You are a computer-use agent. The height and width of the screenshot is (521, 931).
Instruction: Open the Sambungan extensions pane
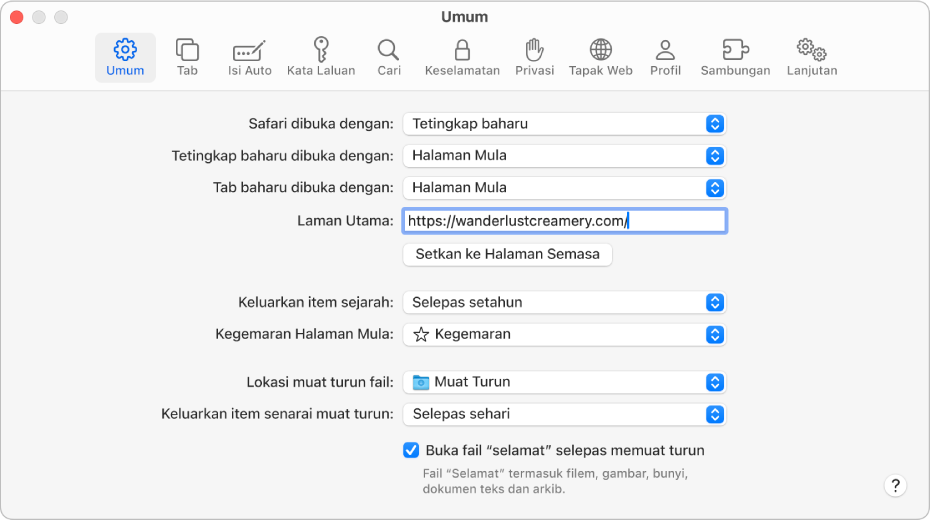coord(735,57)
